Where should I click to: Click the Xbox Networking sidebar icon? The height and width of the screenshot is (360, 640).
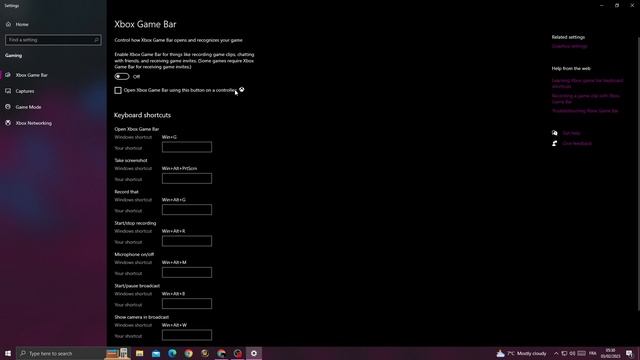point(8,123)
